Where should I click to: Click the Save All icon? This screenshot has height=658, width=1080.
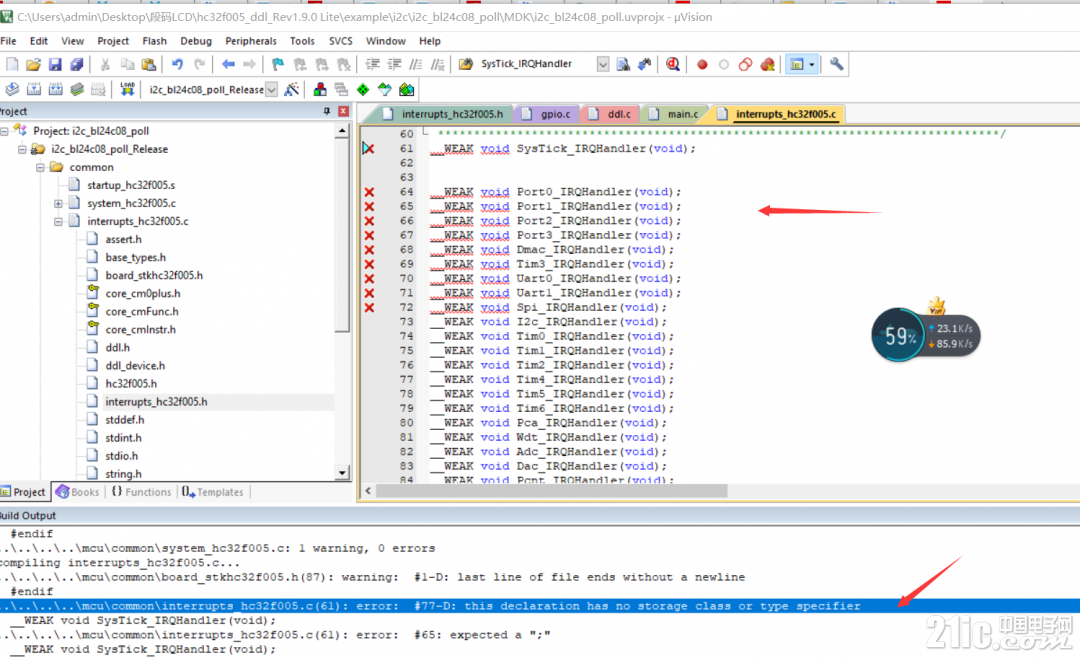pyautogui.click(x=76, y=64)
